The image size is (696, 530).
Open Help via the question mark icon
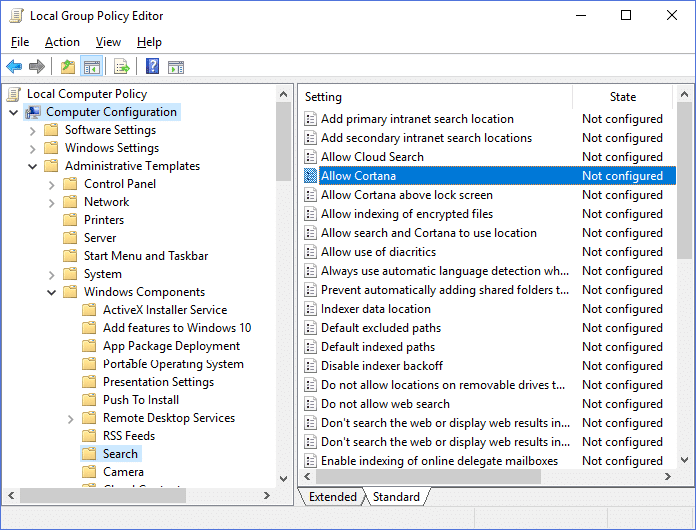(x=152, y=67)
